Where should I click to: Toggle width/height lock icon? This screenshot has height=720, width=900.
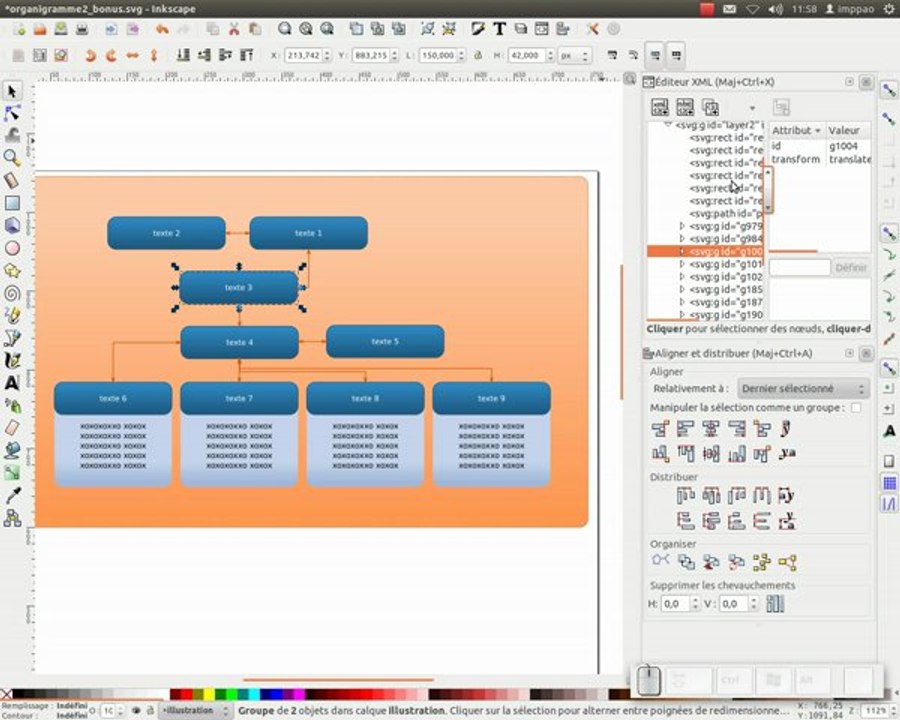pos(478,56)
